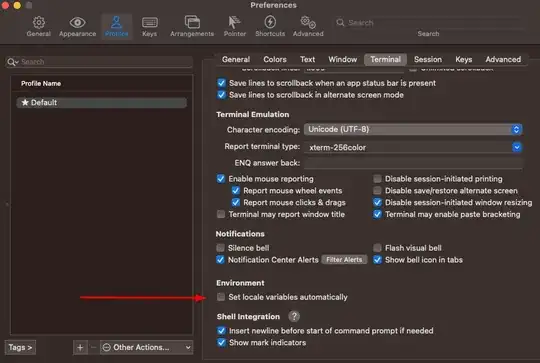
Task: Click the Shell Integration help question mark
Action: coord(294,316)
